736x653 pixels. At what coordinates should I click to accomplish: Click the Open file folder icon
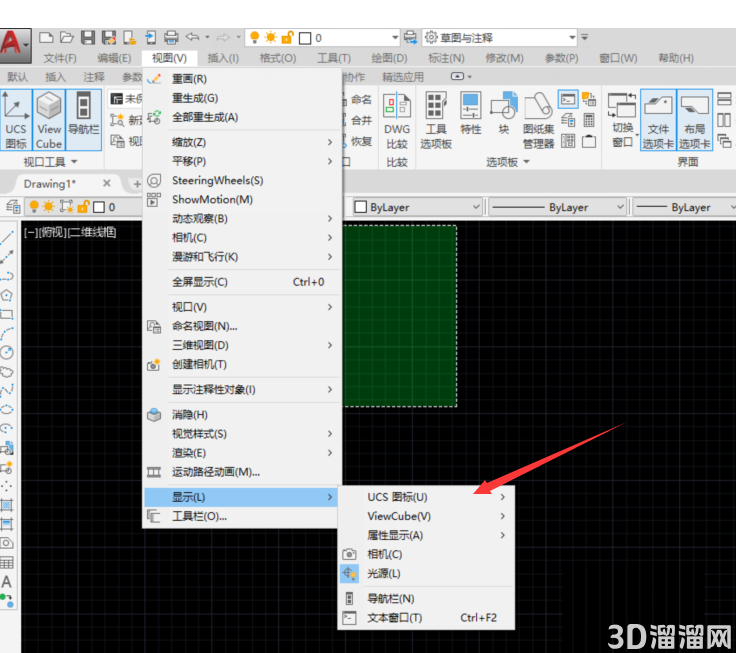pyautogui.click(x=67, y=38)
